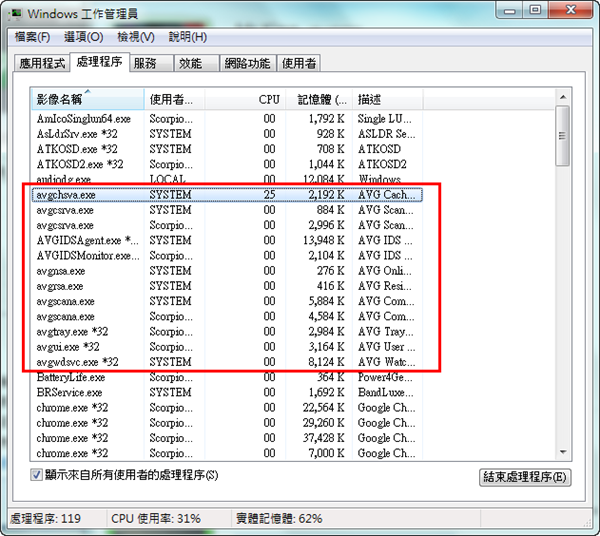Select the avgnsa.exe process
This screenshot has height=536, width=600.
pos(227,271)
